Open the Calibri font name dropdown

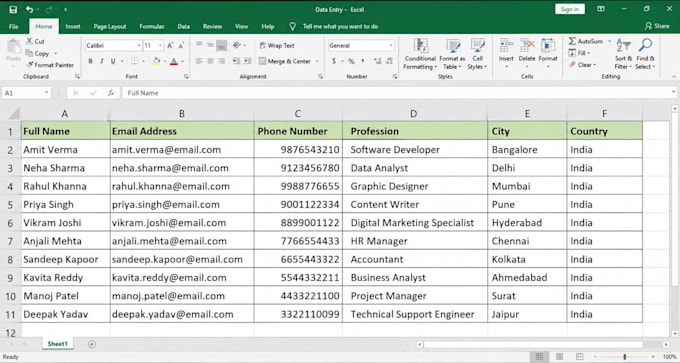pyautogui.click(x=139, y=46)
